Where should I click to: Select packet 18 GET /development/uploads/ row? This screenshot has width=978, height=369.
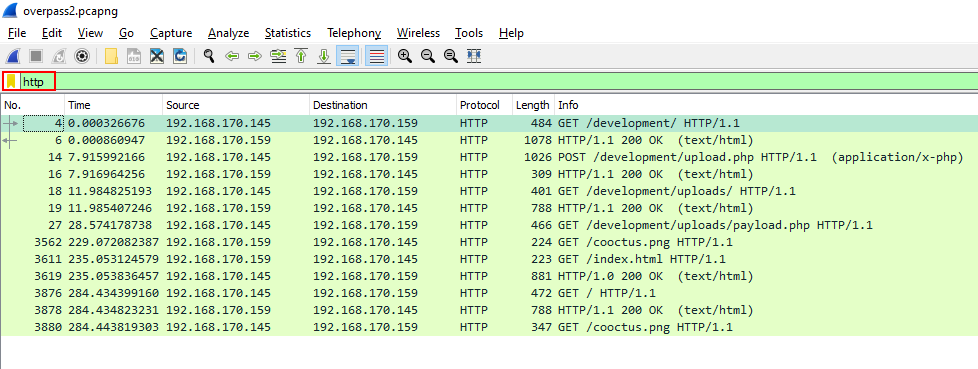489,191
